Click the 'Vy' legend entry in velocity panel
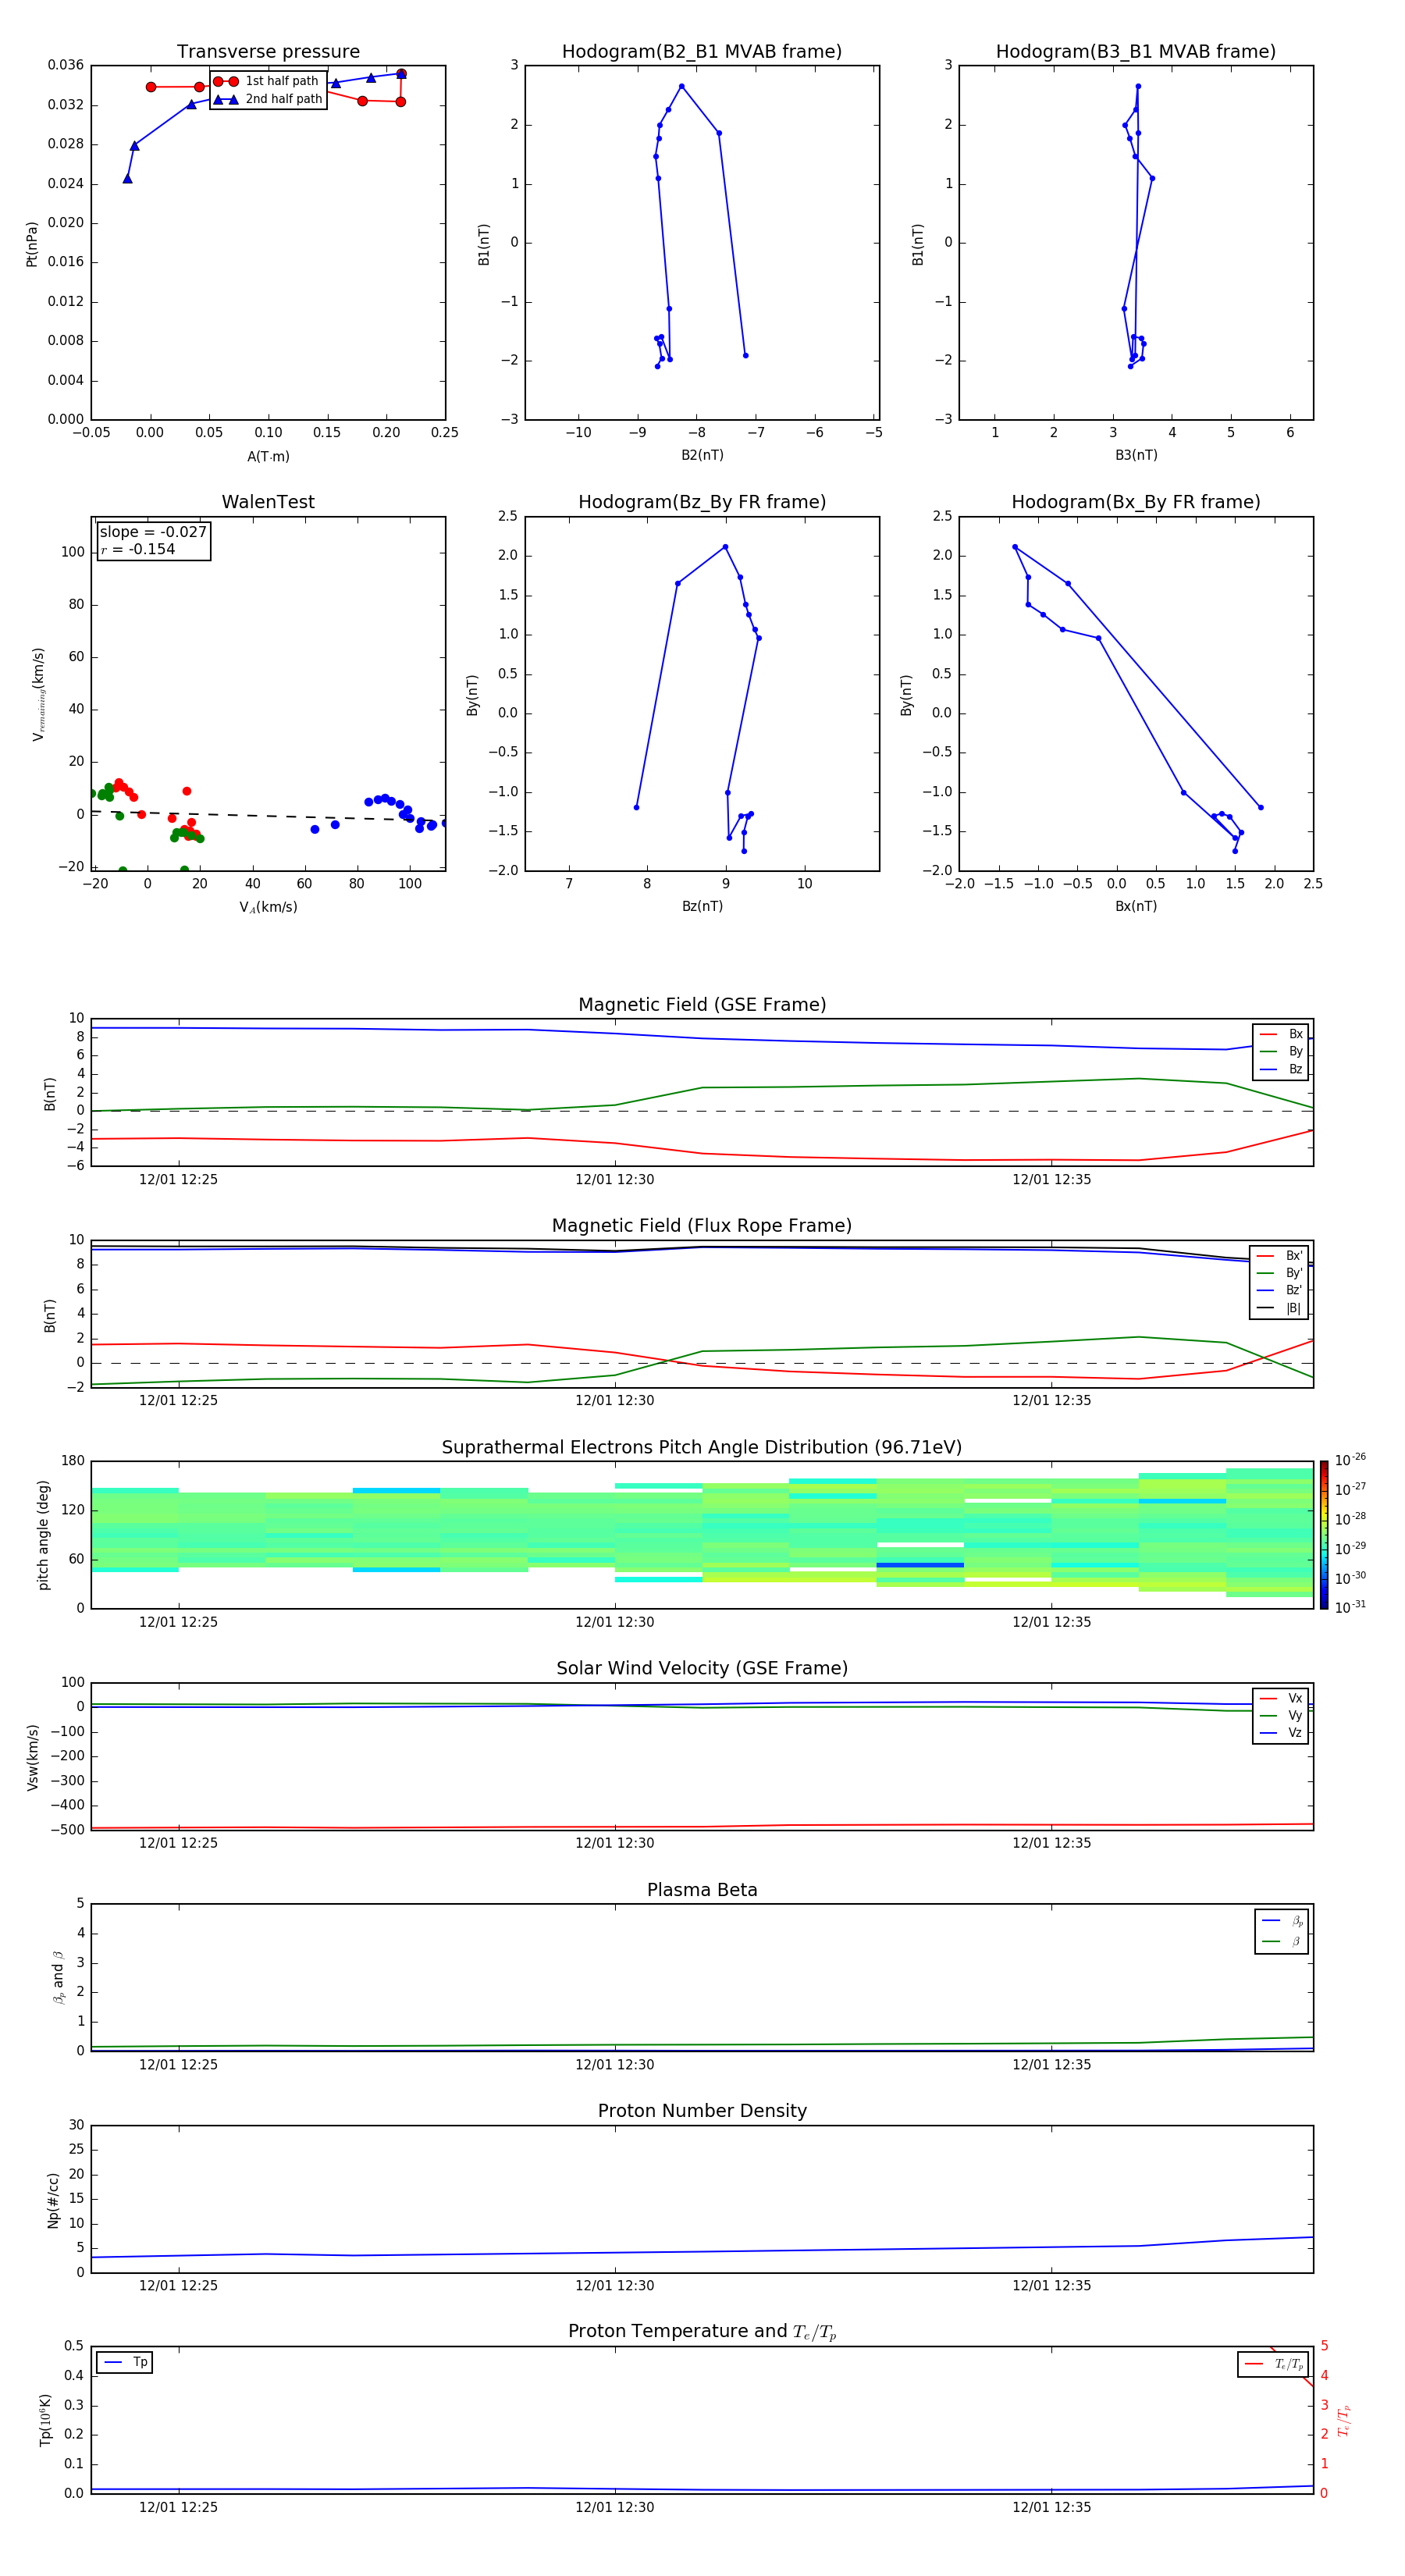The width and height of the screenshot is (1405, 2576). pyautogui.click(x=1281, y=1715)
